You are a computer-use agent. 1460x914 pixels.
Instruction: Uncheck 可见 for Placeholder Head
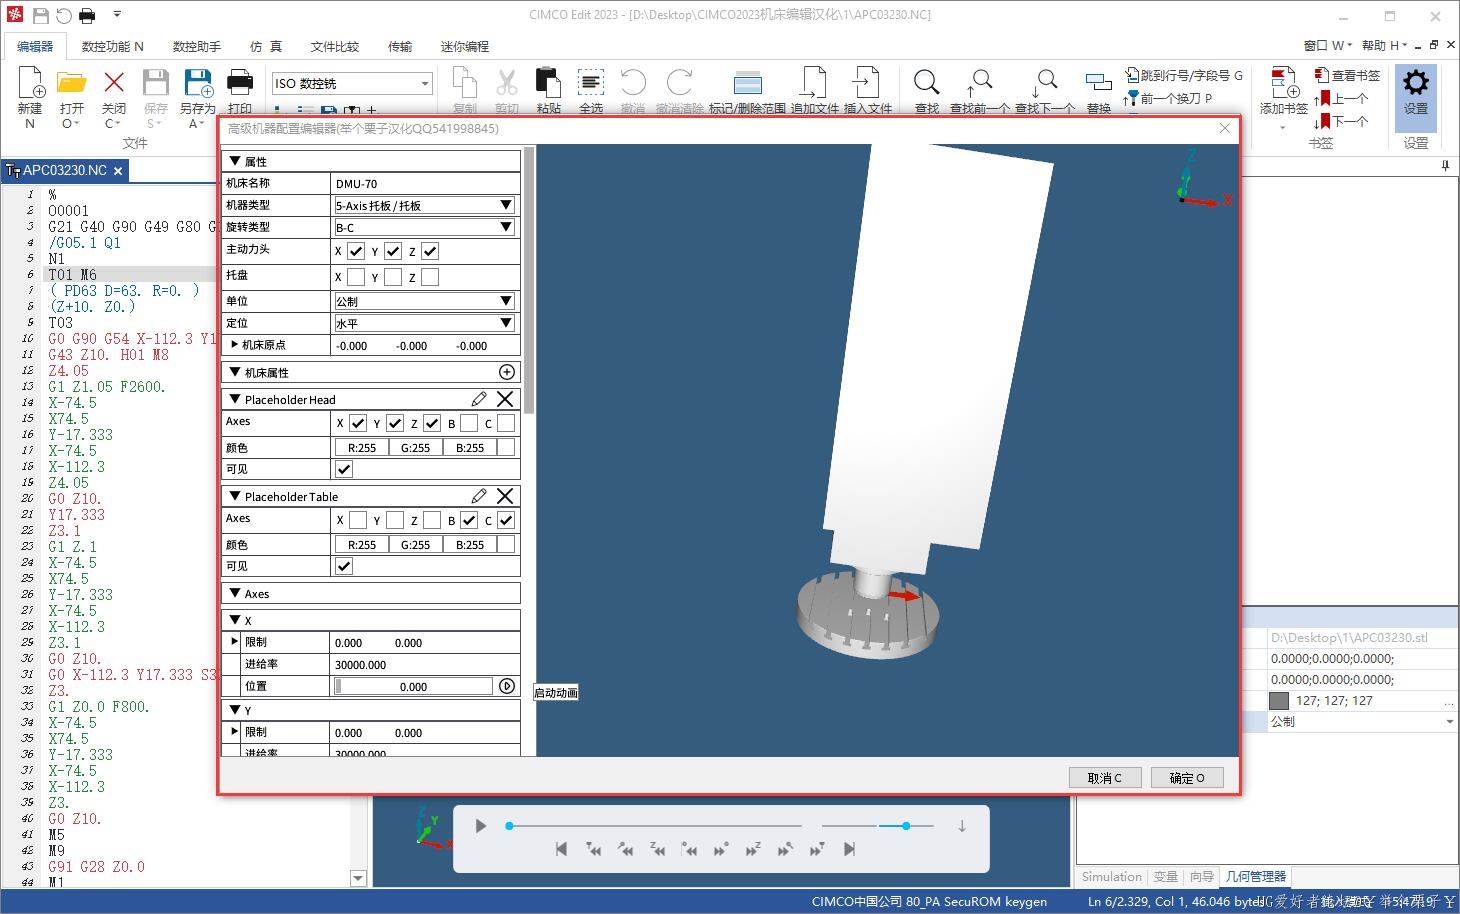pyautogui.click(x=344, y=469)
